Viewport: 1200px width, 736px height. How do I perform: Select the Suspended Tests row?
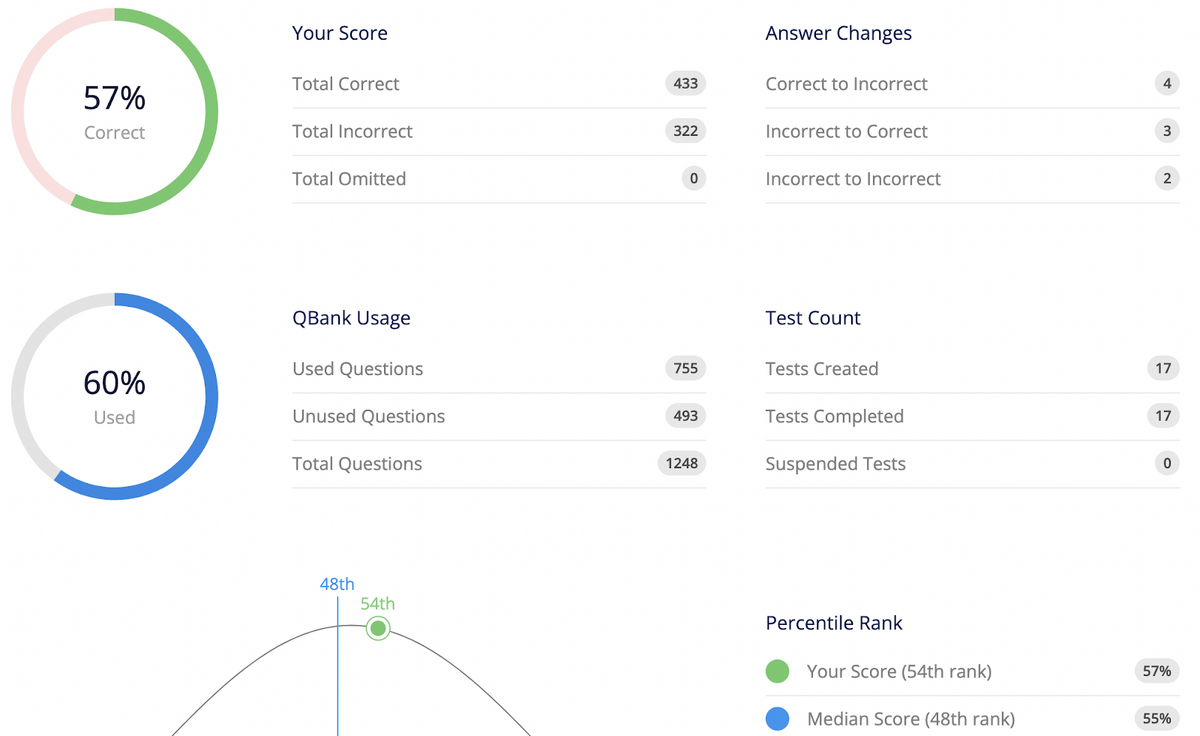[972, 464]
